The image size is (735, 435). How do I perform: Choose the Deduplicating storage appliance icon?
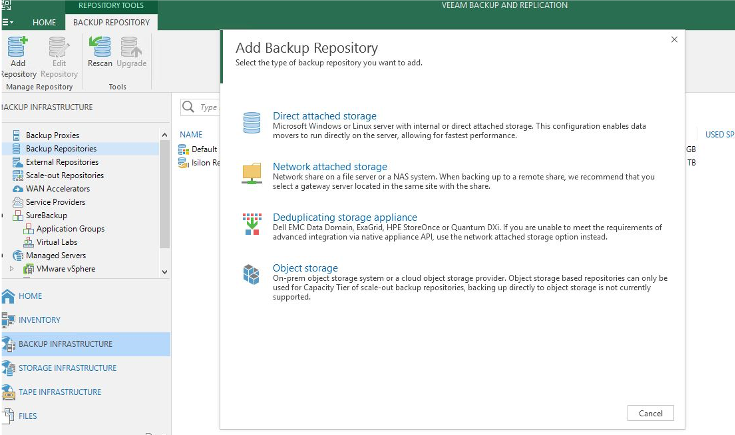coord(251,223)
